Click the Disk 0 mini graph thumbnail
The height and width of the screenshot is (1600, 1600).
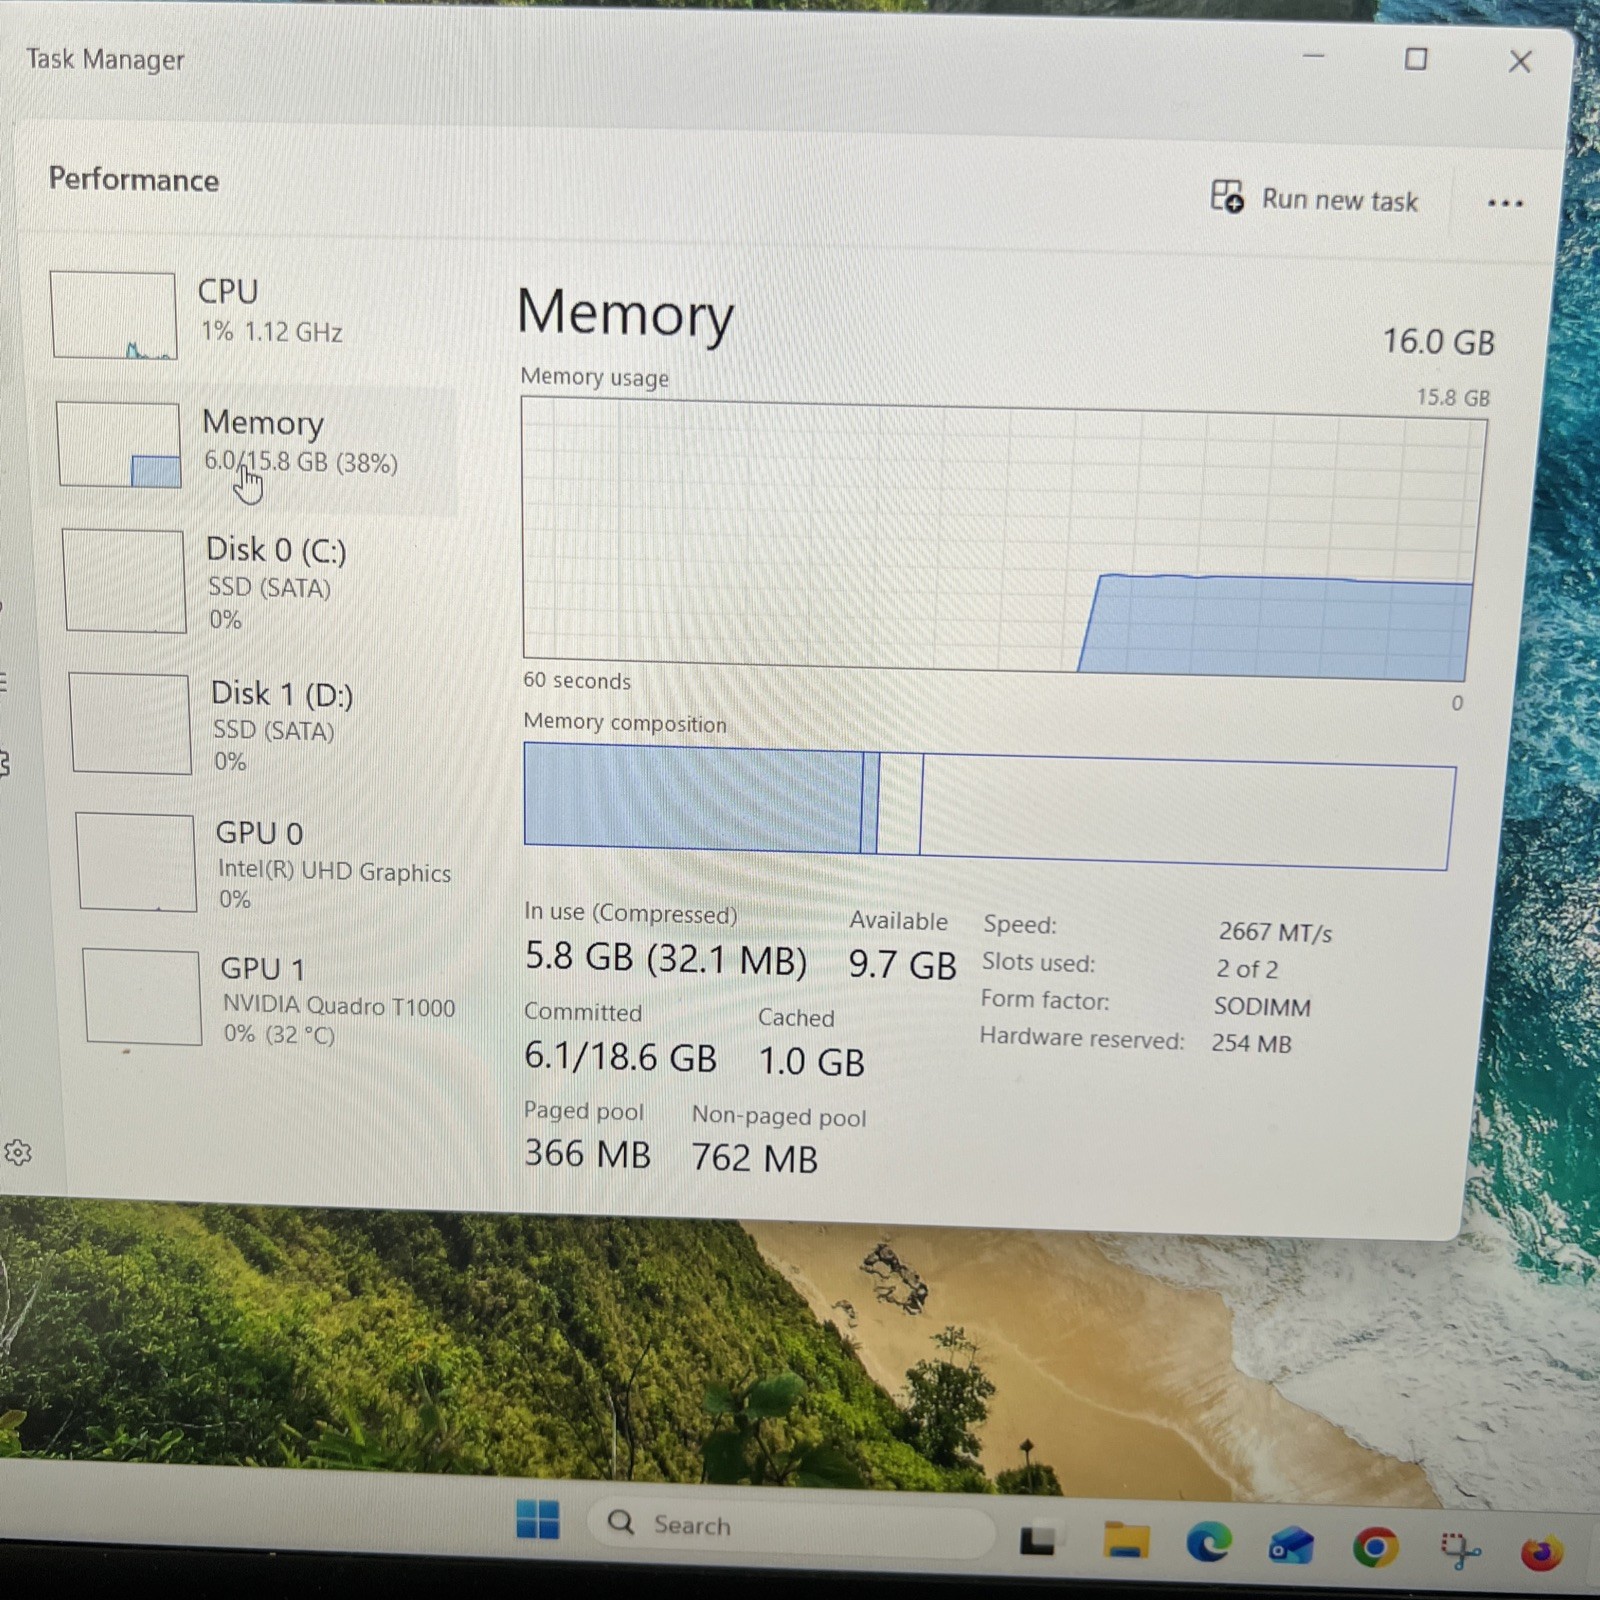(124, 581)
